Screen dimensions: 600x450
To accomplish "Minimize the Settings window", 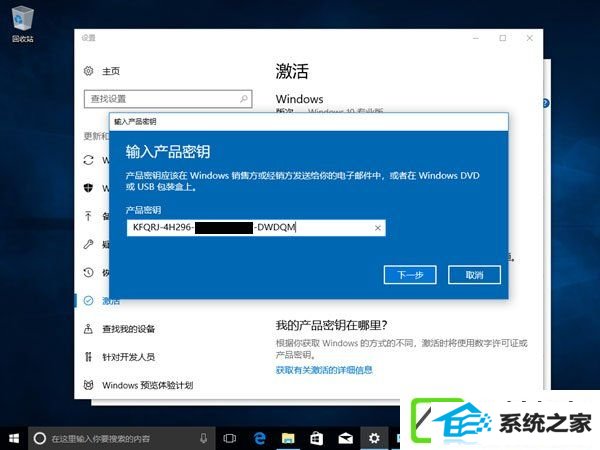I will [476, 38].
